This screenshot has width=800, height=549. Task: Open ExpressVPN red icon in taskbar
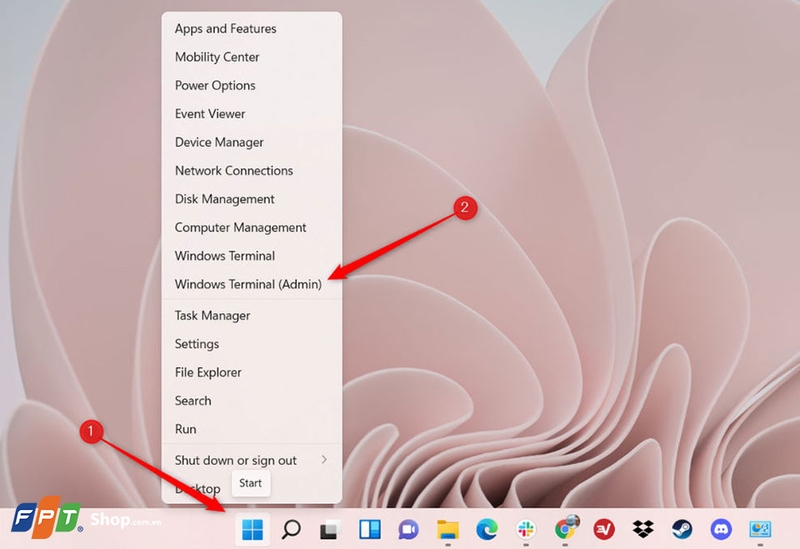point(604,530)
